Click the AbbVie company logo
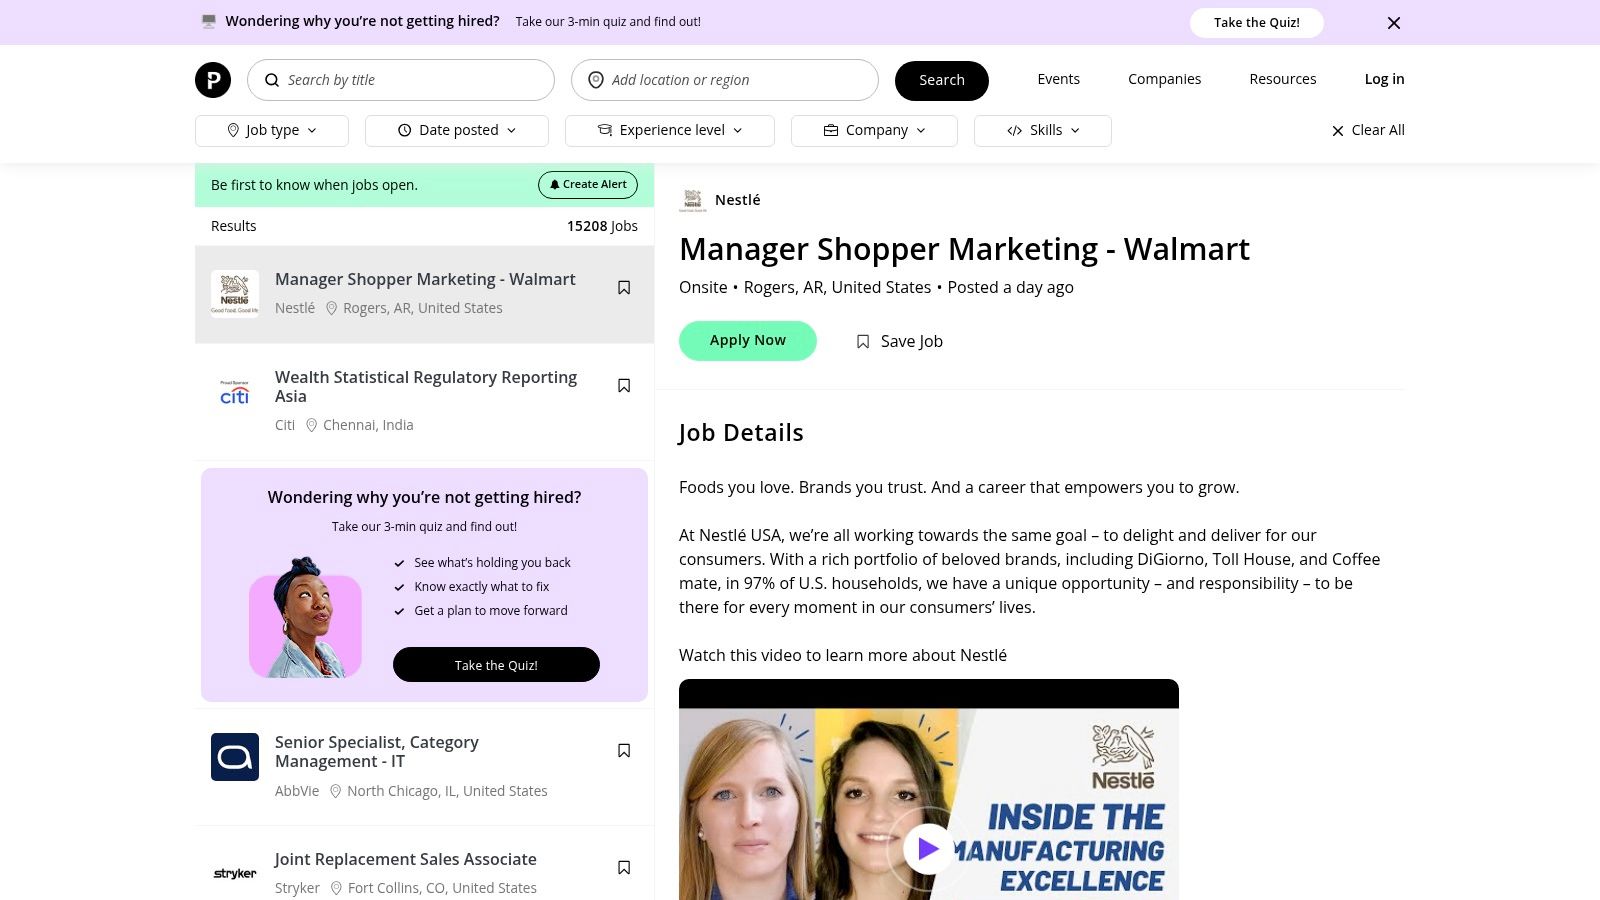This screenshot has height=900, width=1600. [x=235, y=757]
